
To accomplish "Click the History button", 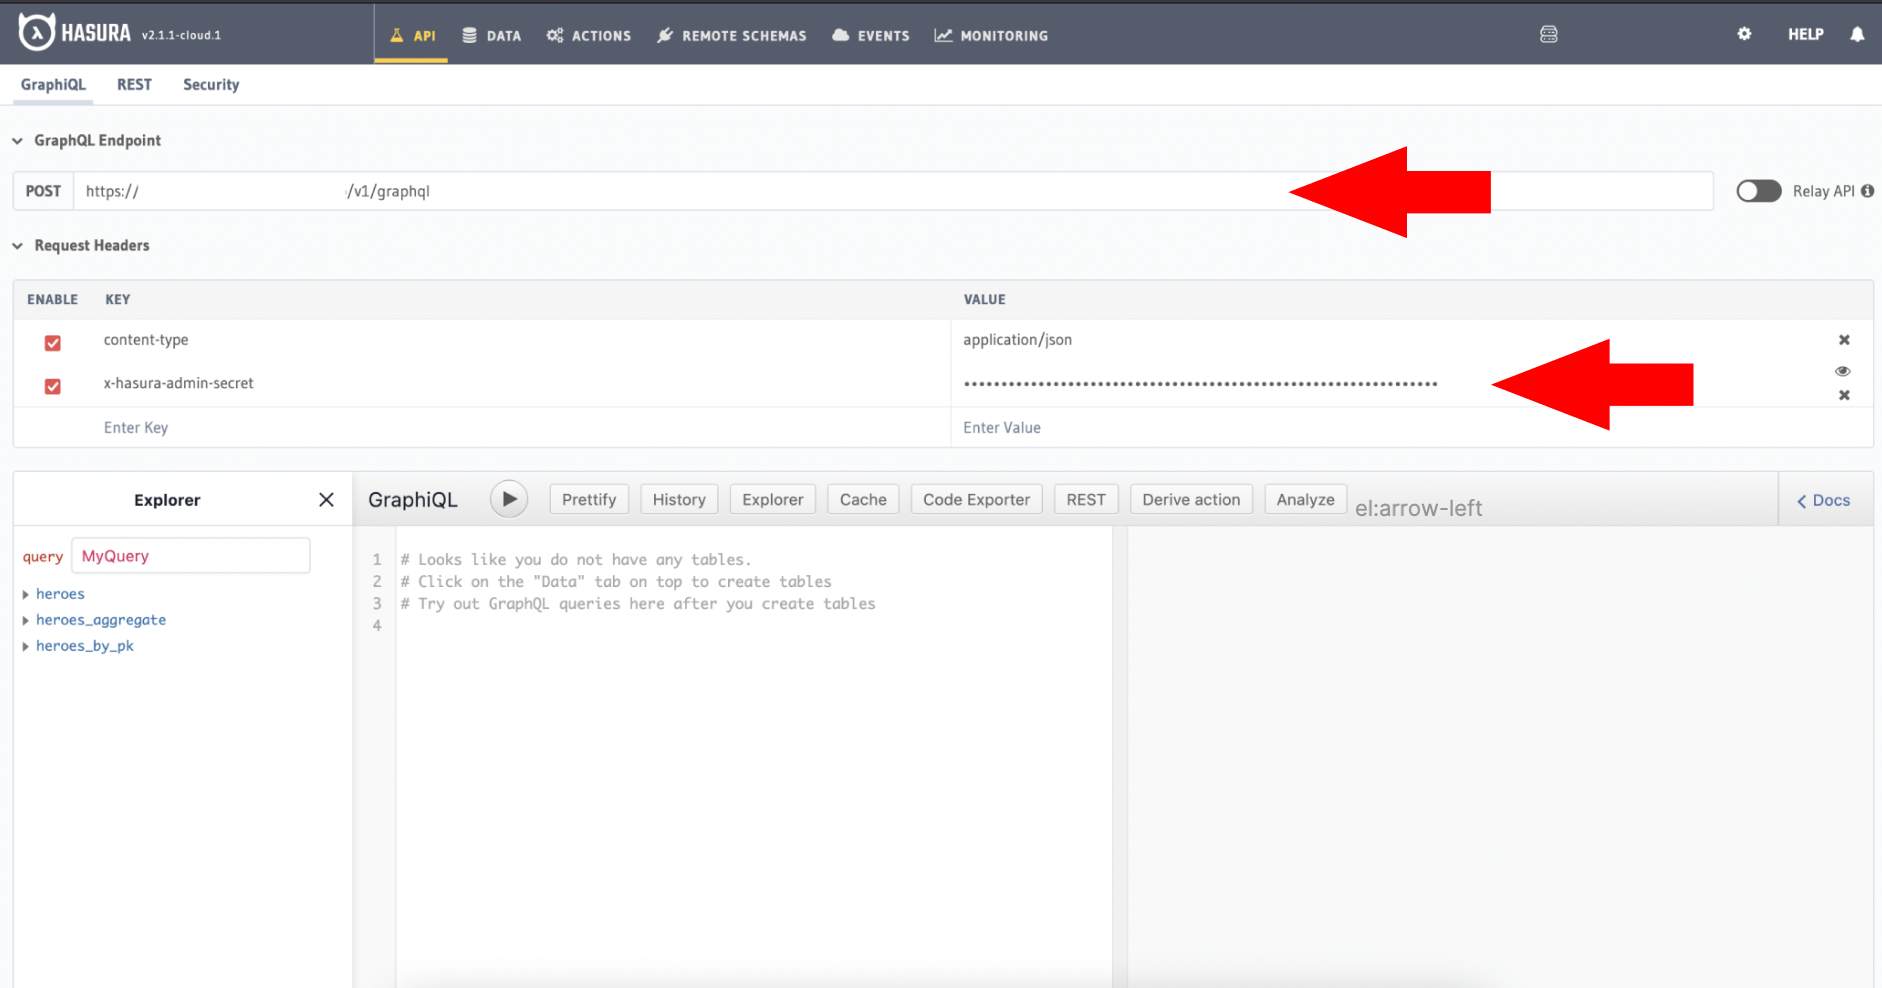I will tap(679, 499).
